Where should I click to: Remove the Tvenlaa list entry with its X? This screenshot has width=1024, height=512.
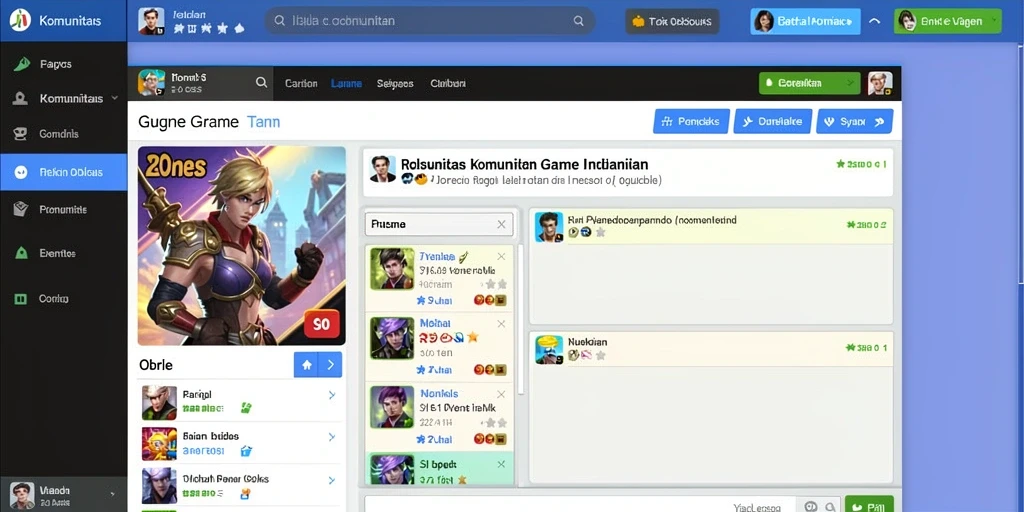pos(501,257)
